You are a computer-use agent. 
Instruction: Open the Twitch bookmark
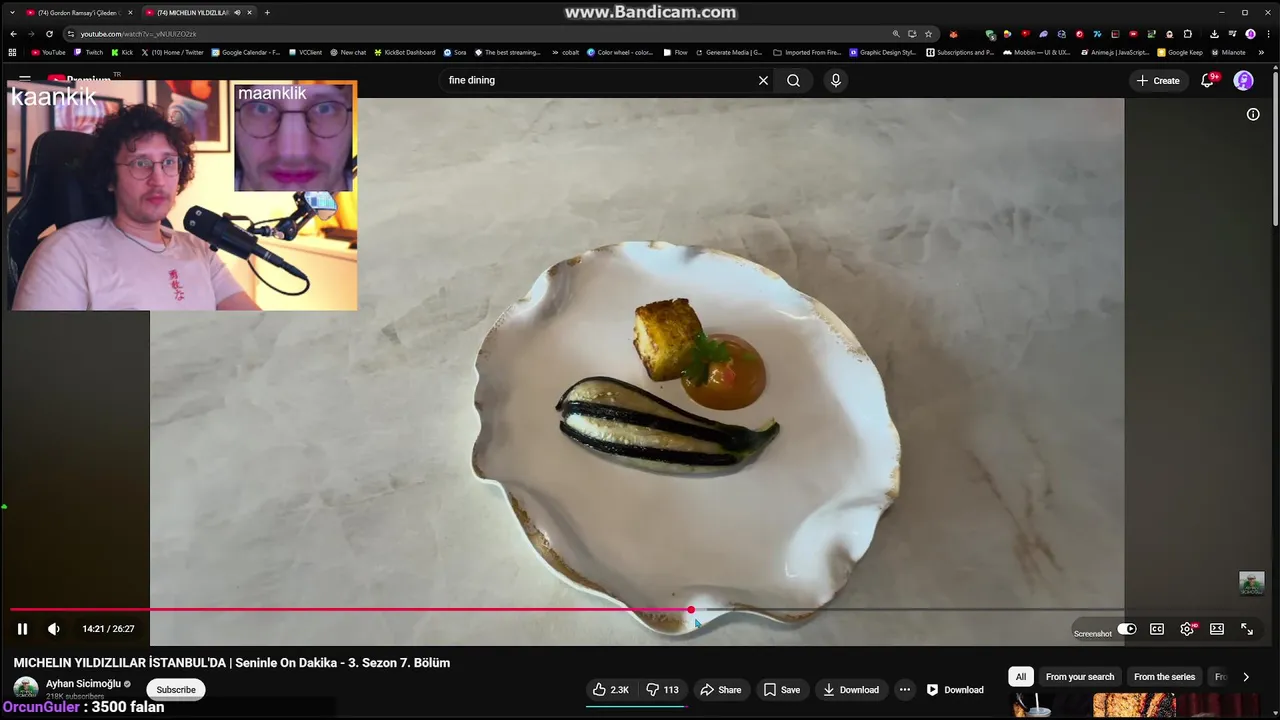coord(89,52)
